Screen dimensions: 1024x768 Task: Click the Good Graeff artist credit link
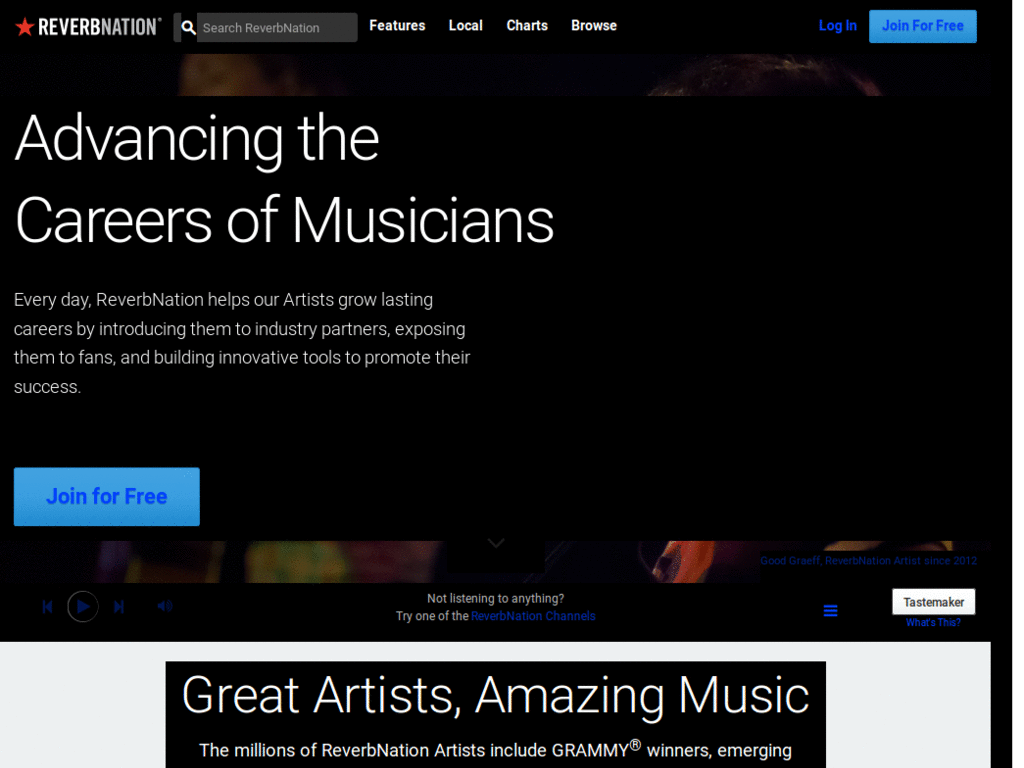[x=868, y=560]
